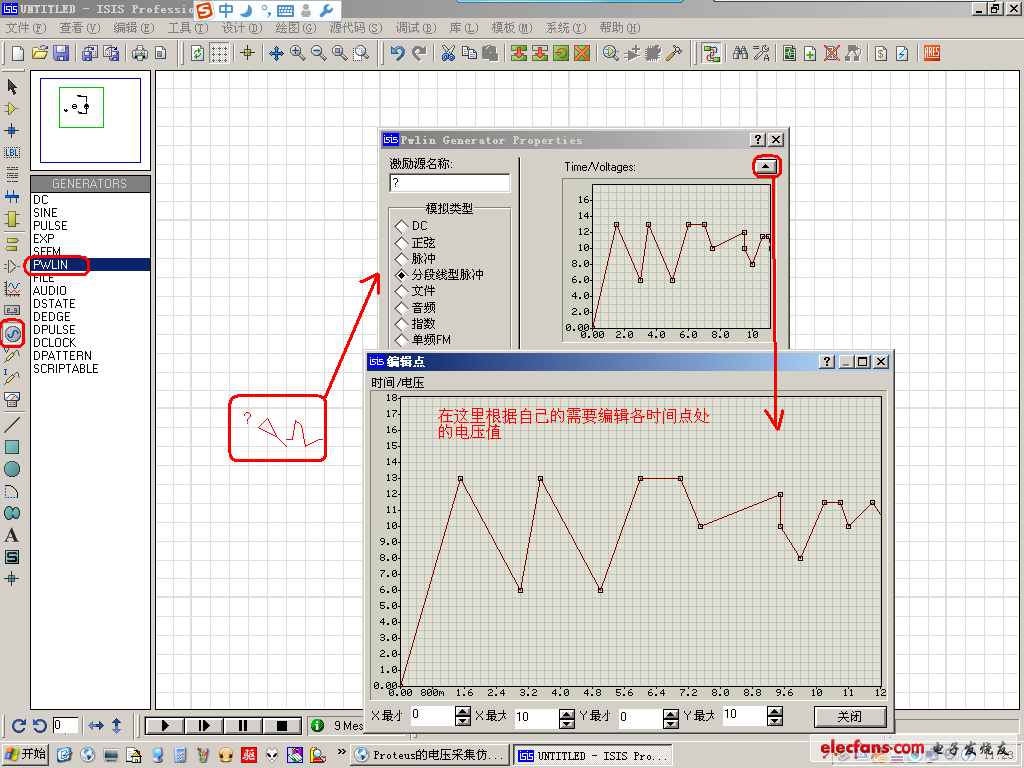The height and width of the screenshot is (768, 1024).
Task: Open the 工具 menu
Action: (x=188, y=27)
